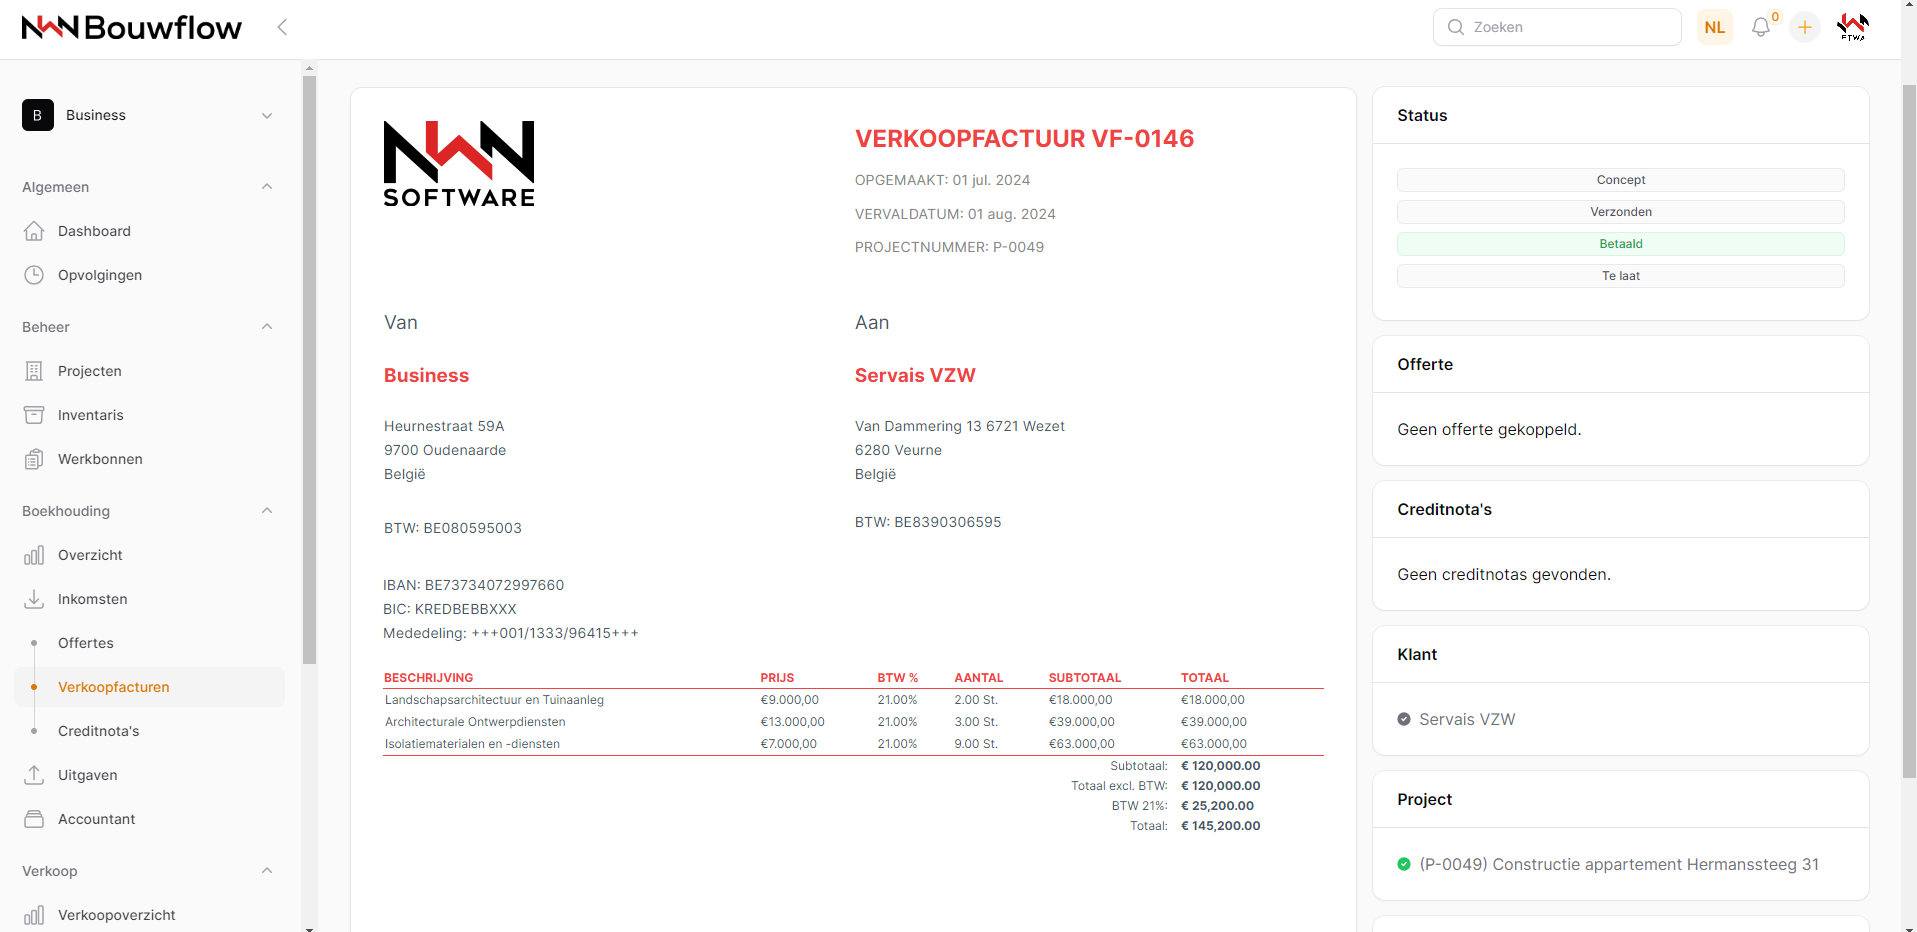This screenshot has height=932, width=1917.
Task: Open the notifications bell icon
Action: pyautogui.click(x=1760, y=28)
